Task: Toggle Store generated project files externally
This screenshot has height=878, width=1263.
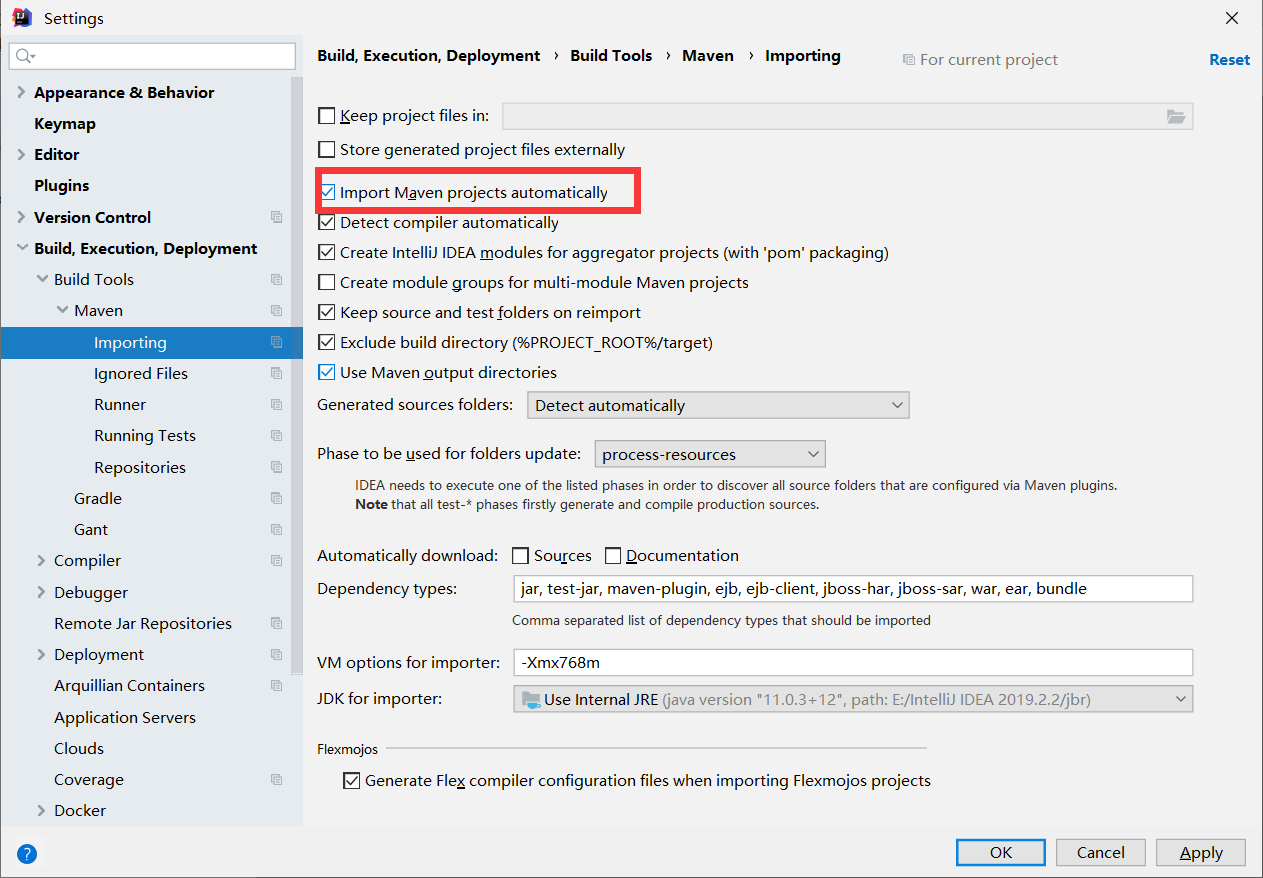Action: pyautogui.click(x=326, y=150)
